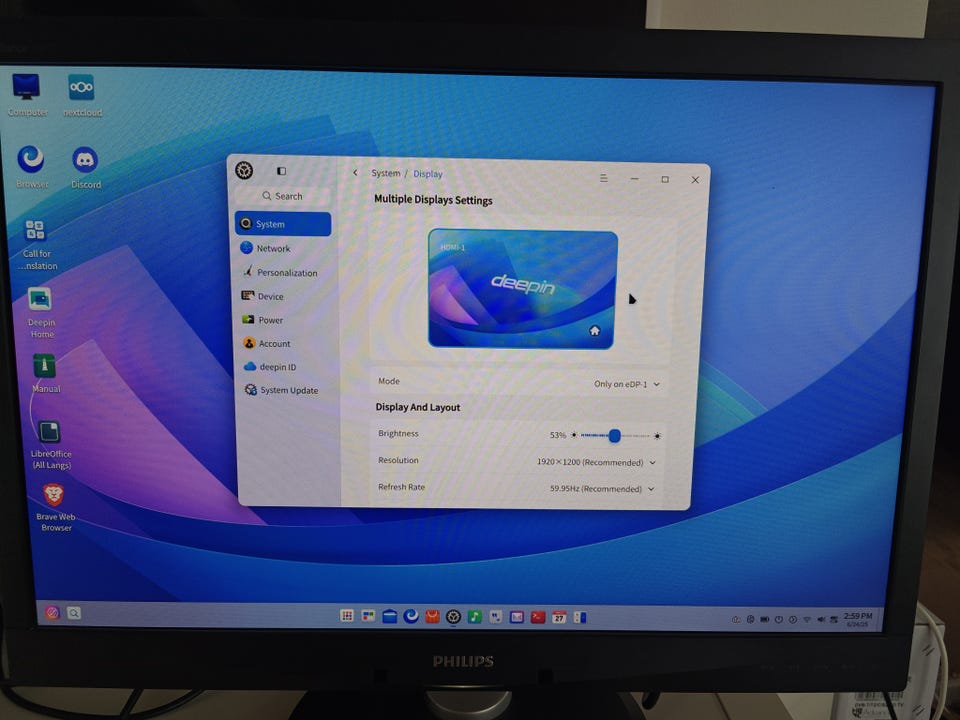Open the Calendar showing 27 in dock
Viewport: 960px width, 720px height.
click(559, 617)
